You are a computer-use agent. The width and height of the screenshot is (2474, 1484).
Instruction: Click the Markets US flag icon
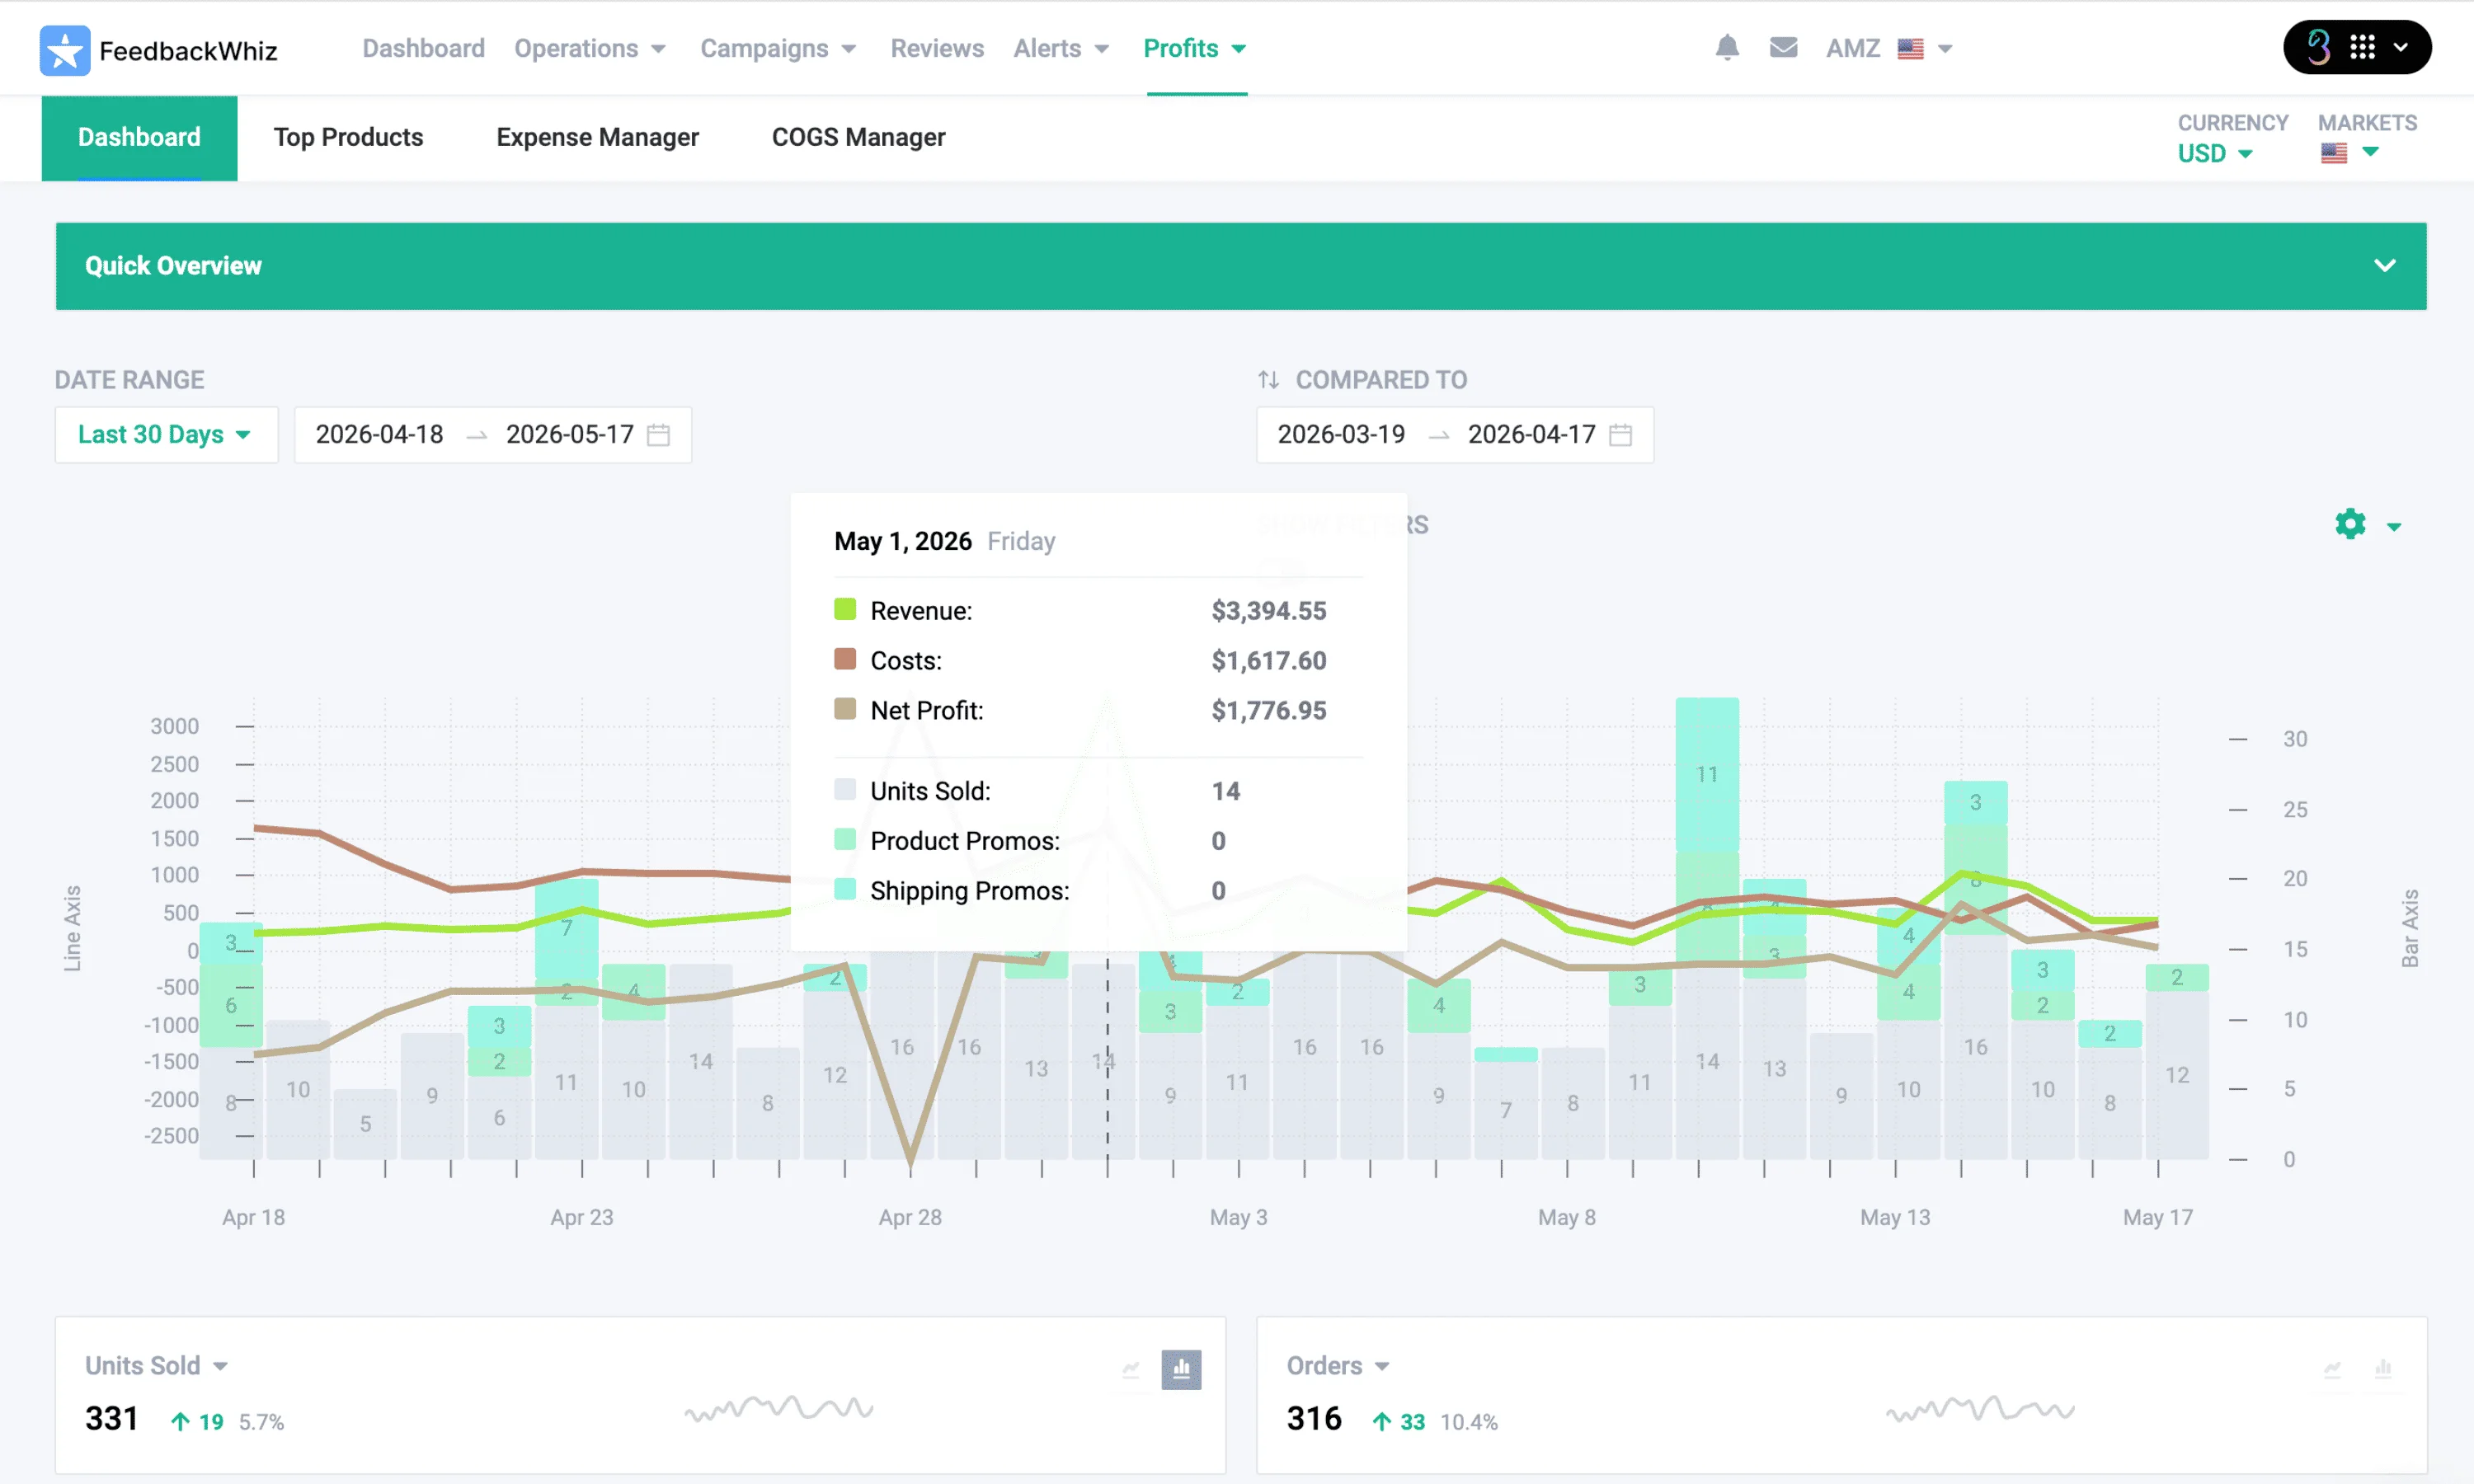(2334, 153)
